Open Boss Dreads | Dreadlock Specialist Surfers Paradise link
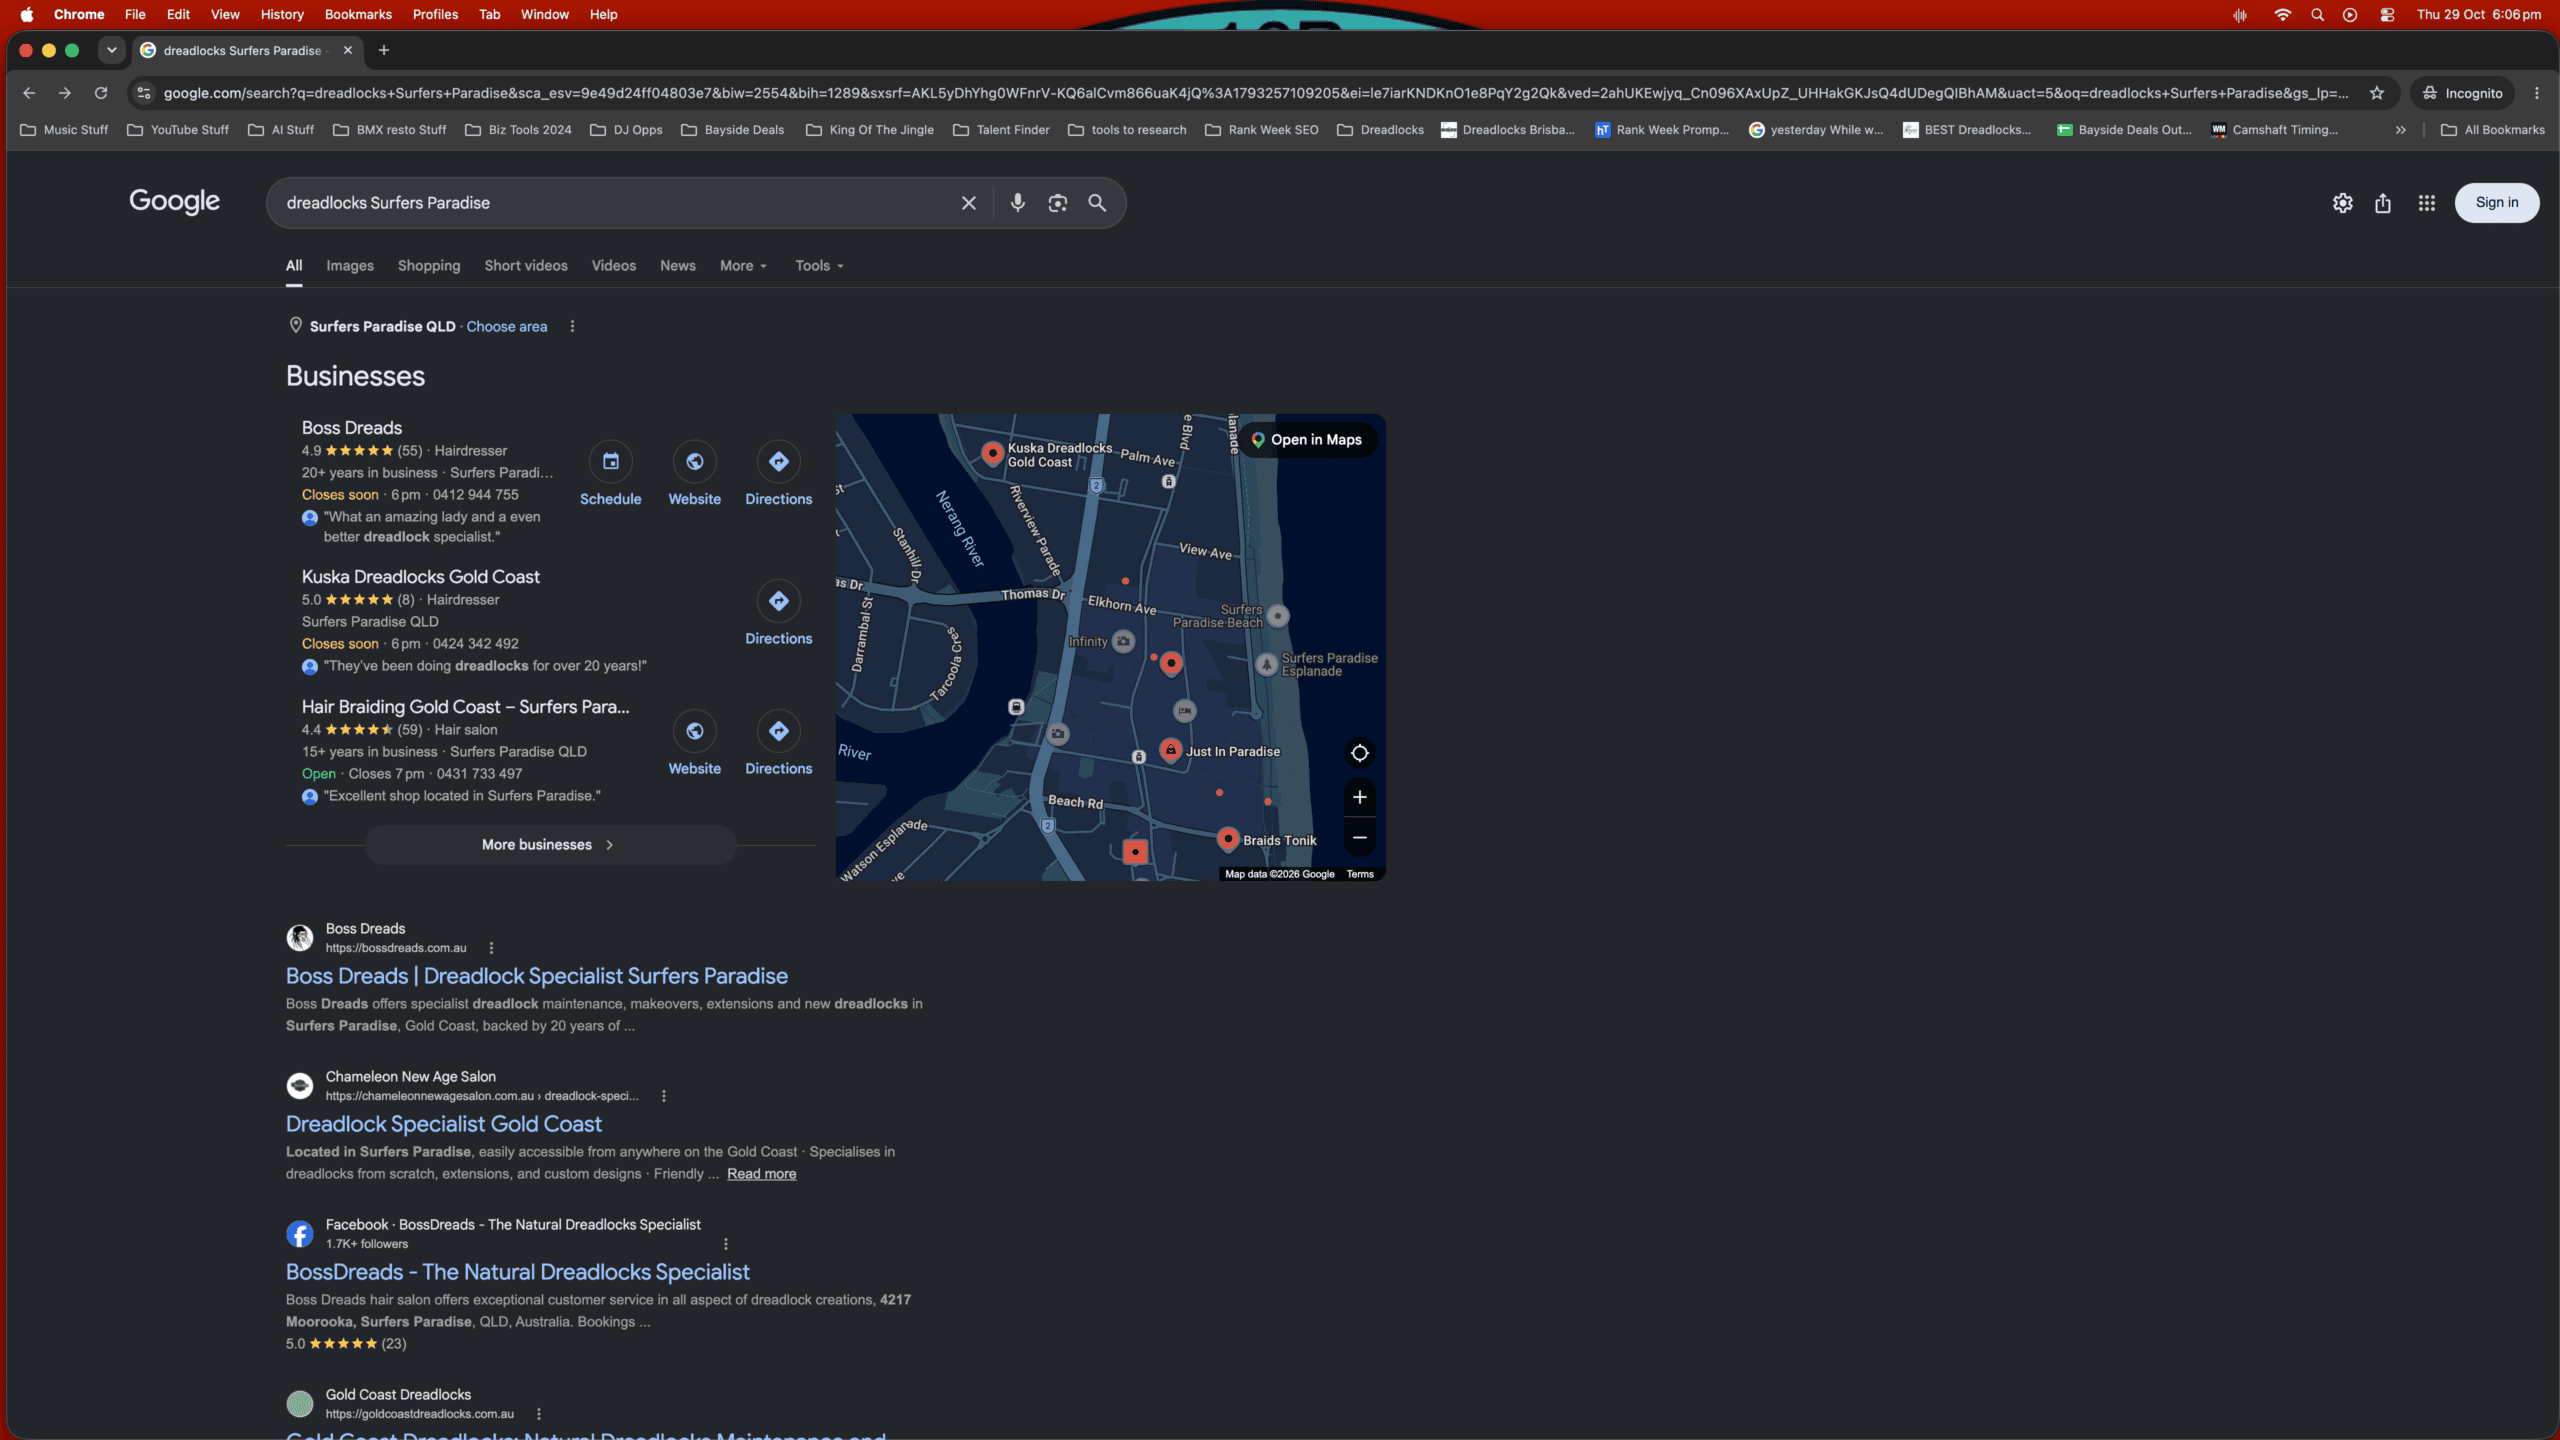The width and height of the screenshot is (2560, 1440). pos(537,976)
